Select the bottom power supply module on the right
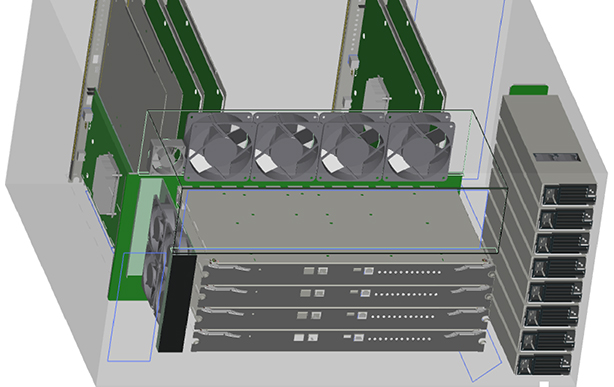The width and height of the screenshot is (614, 387). tap(544, 365)
